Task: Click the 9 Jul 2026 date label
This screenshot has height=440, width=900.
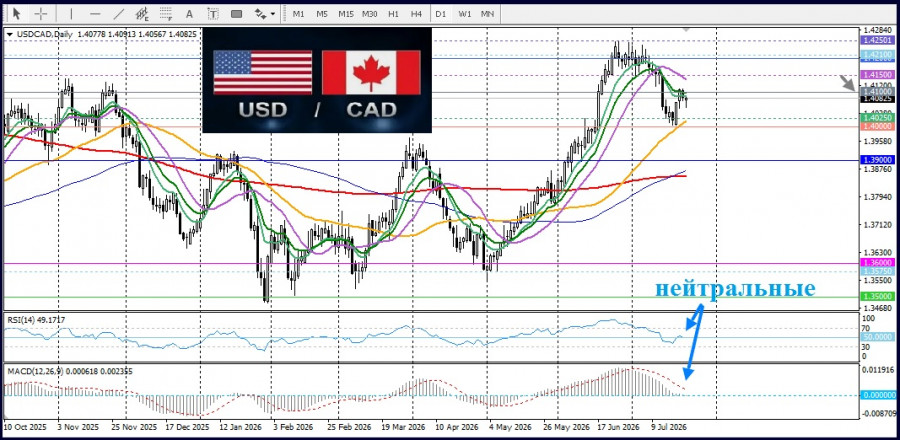Action: [668, 427]
